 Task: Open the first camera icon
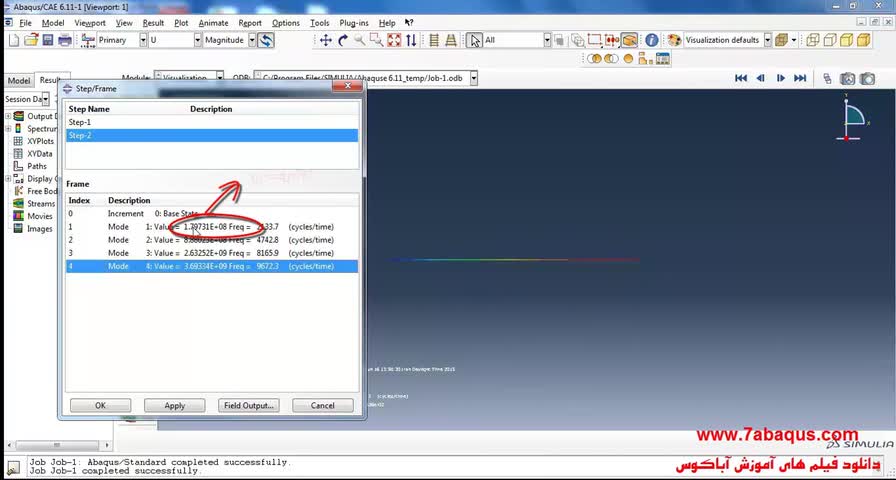click(847, 79)
